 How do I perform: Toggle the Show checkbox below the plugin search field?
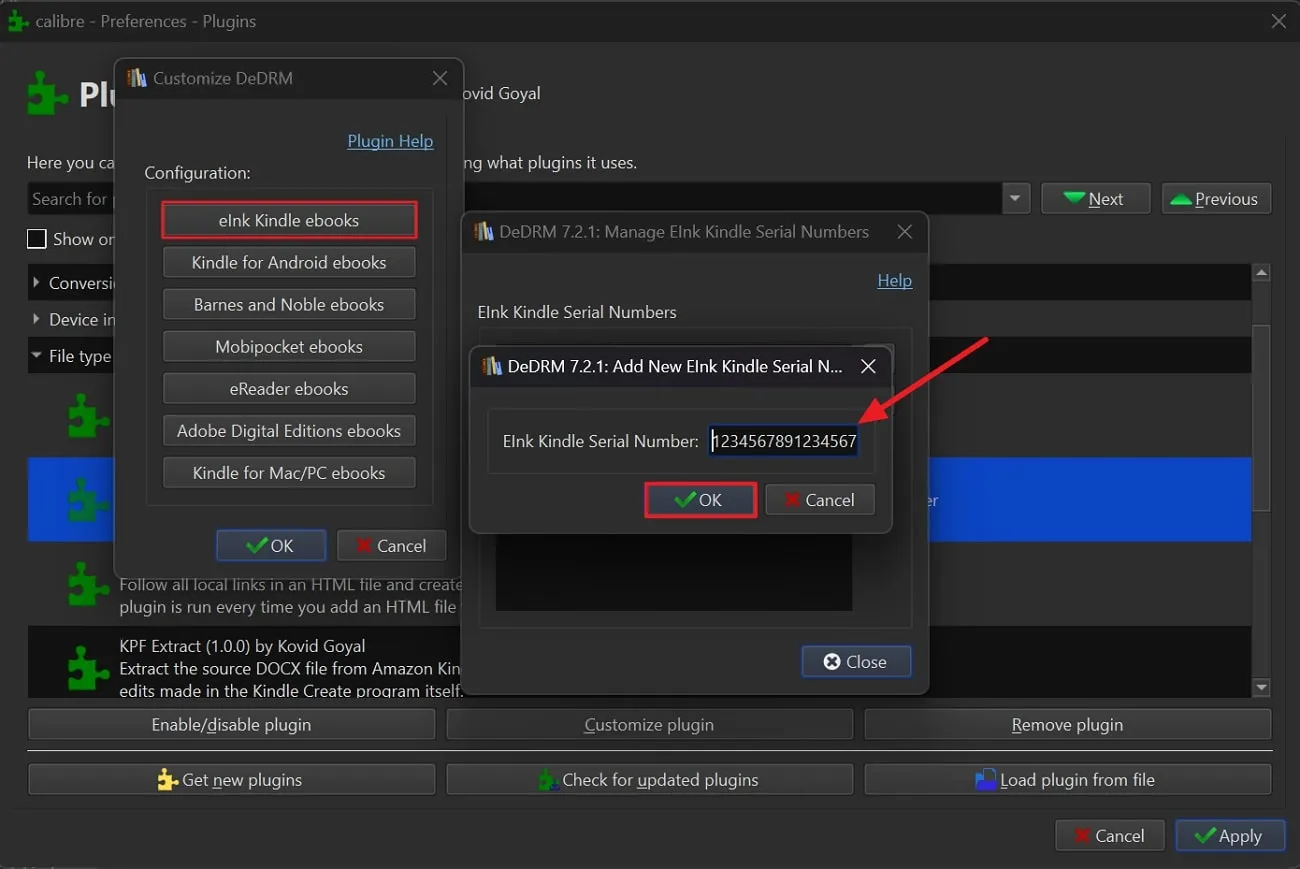point(37,239)
